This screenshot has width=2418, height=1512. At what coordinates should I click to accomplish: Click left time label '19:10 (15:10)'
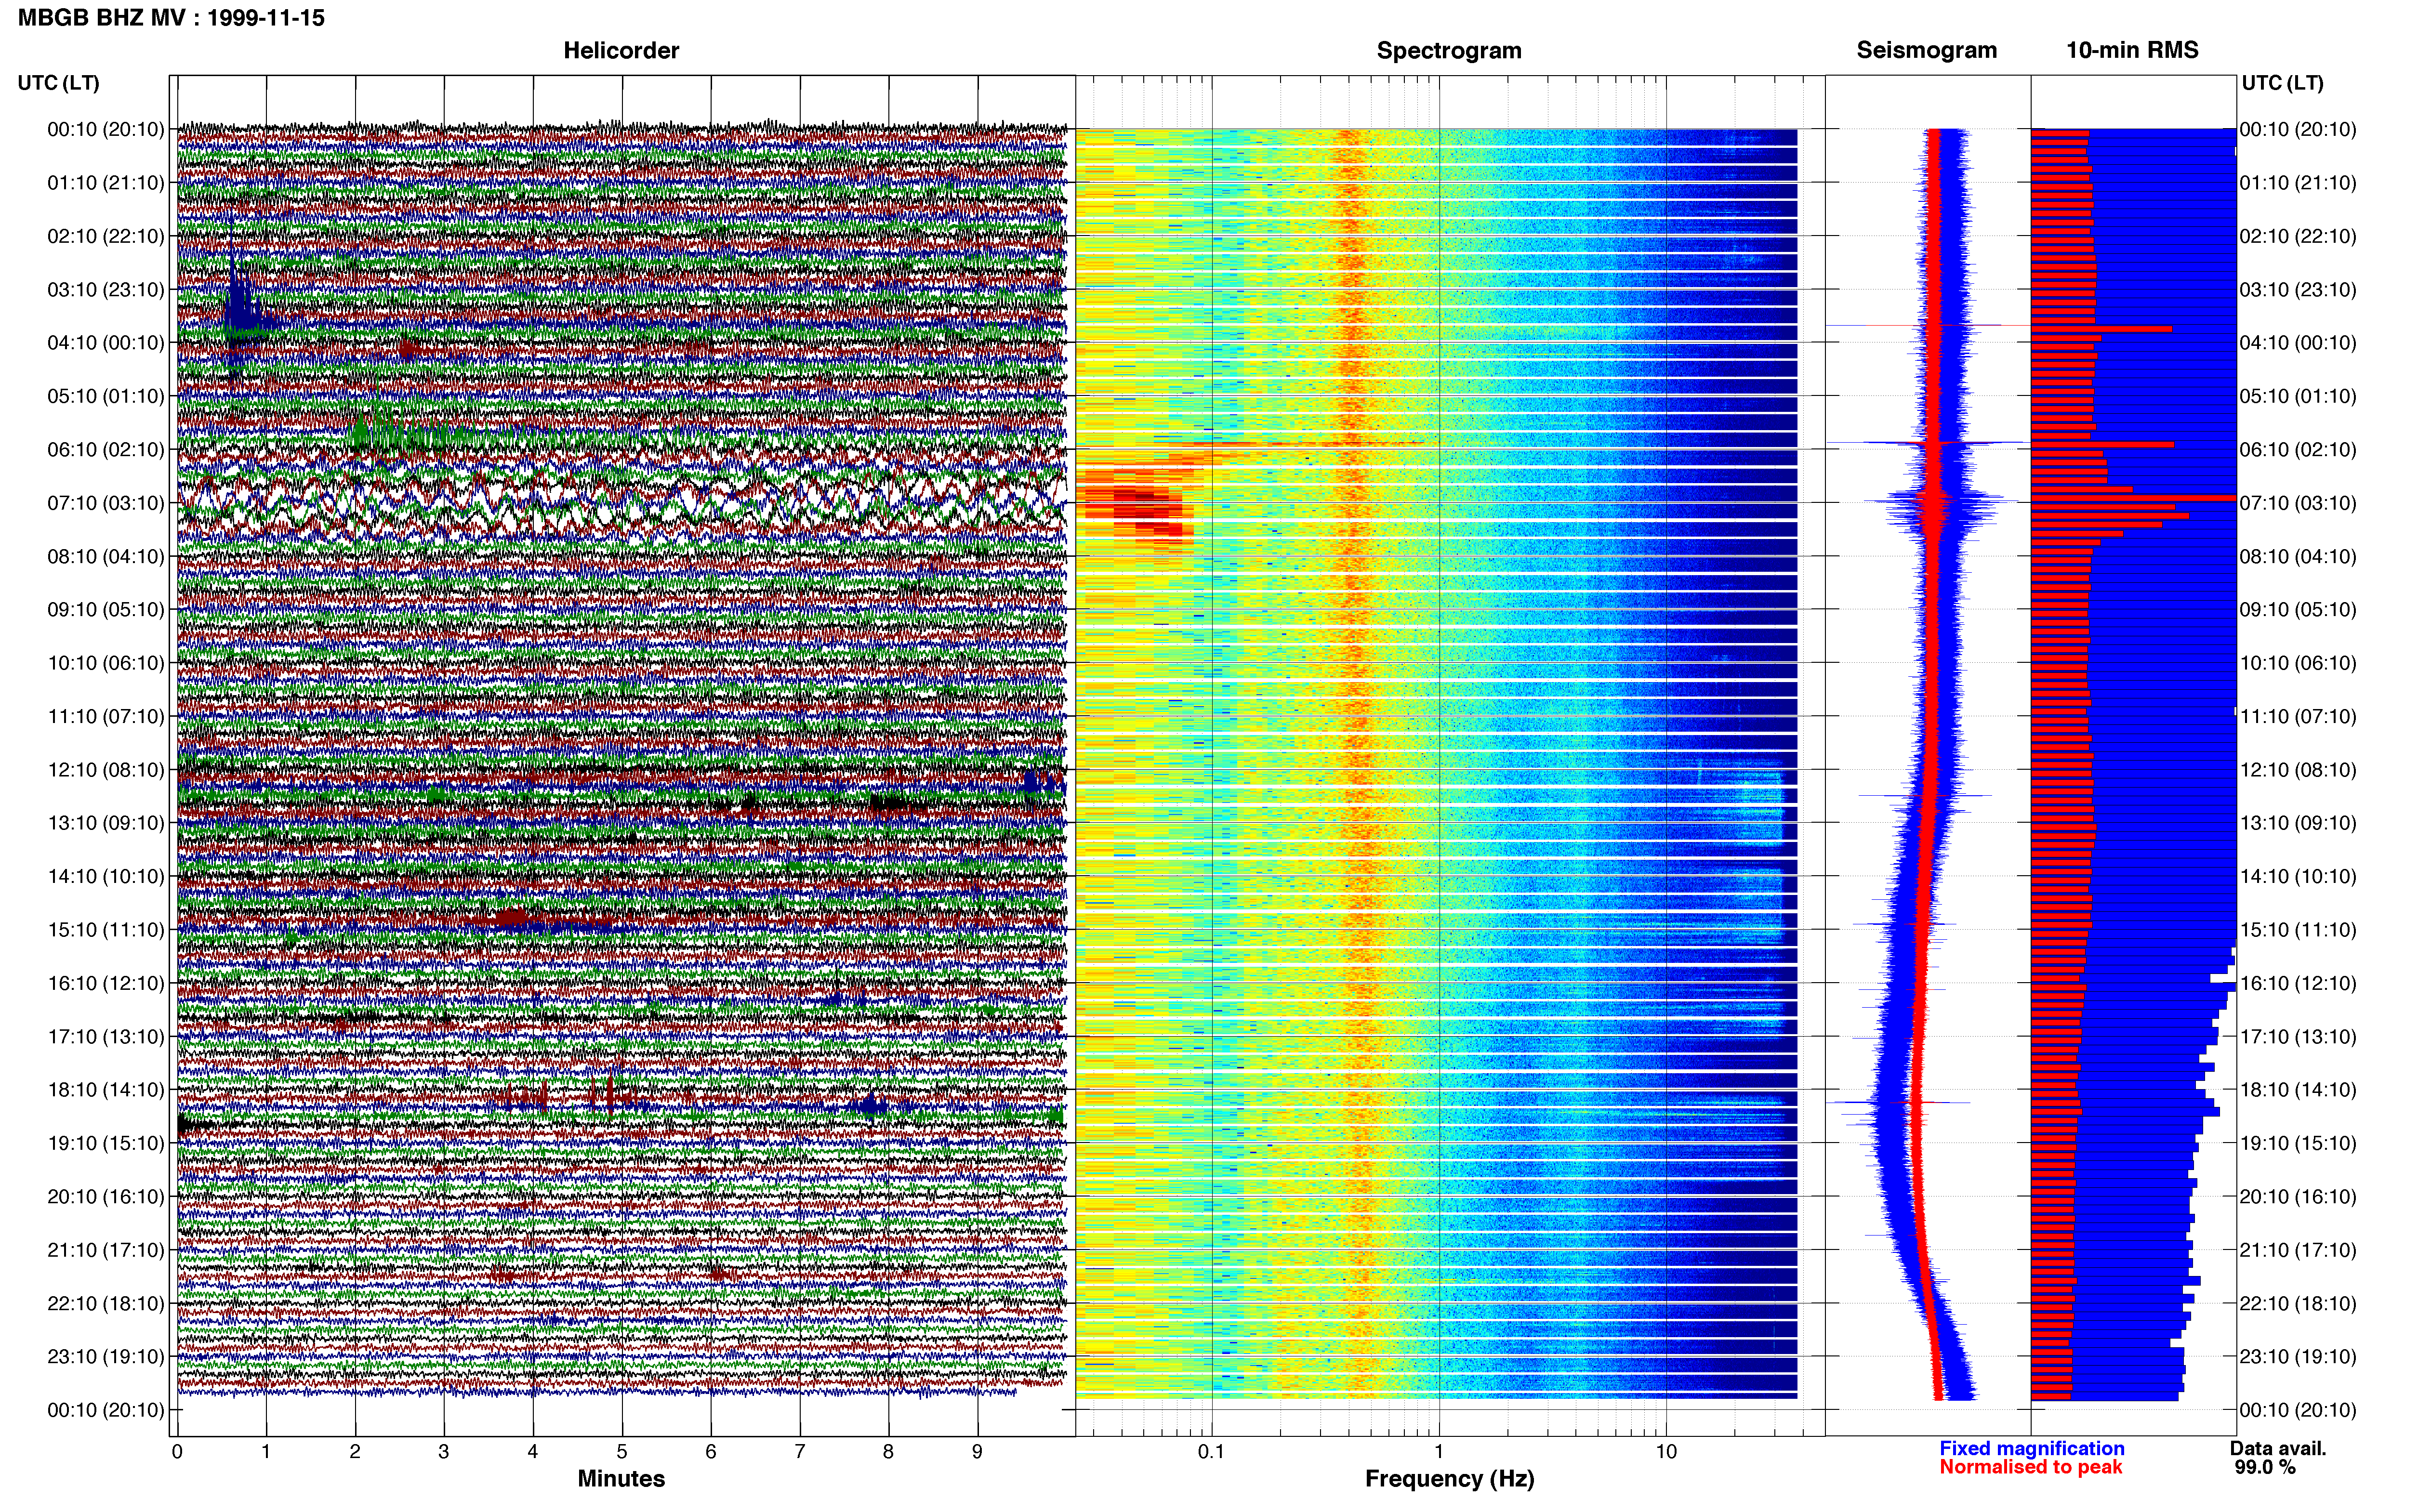coord(106,1142)
